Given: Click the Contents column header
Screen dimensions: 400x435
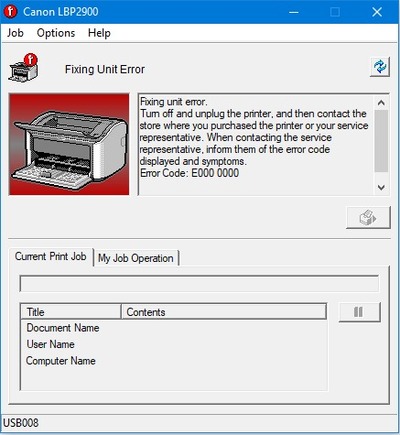Looking at the screenshot, I should tap(224, 312).
